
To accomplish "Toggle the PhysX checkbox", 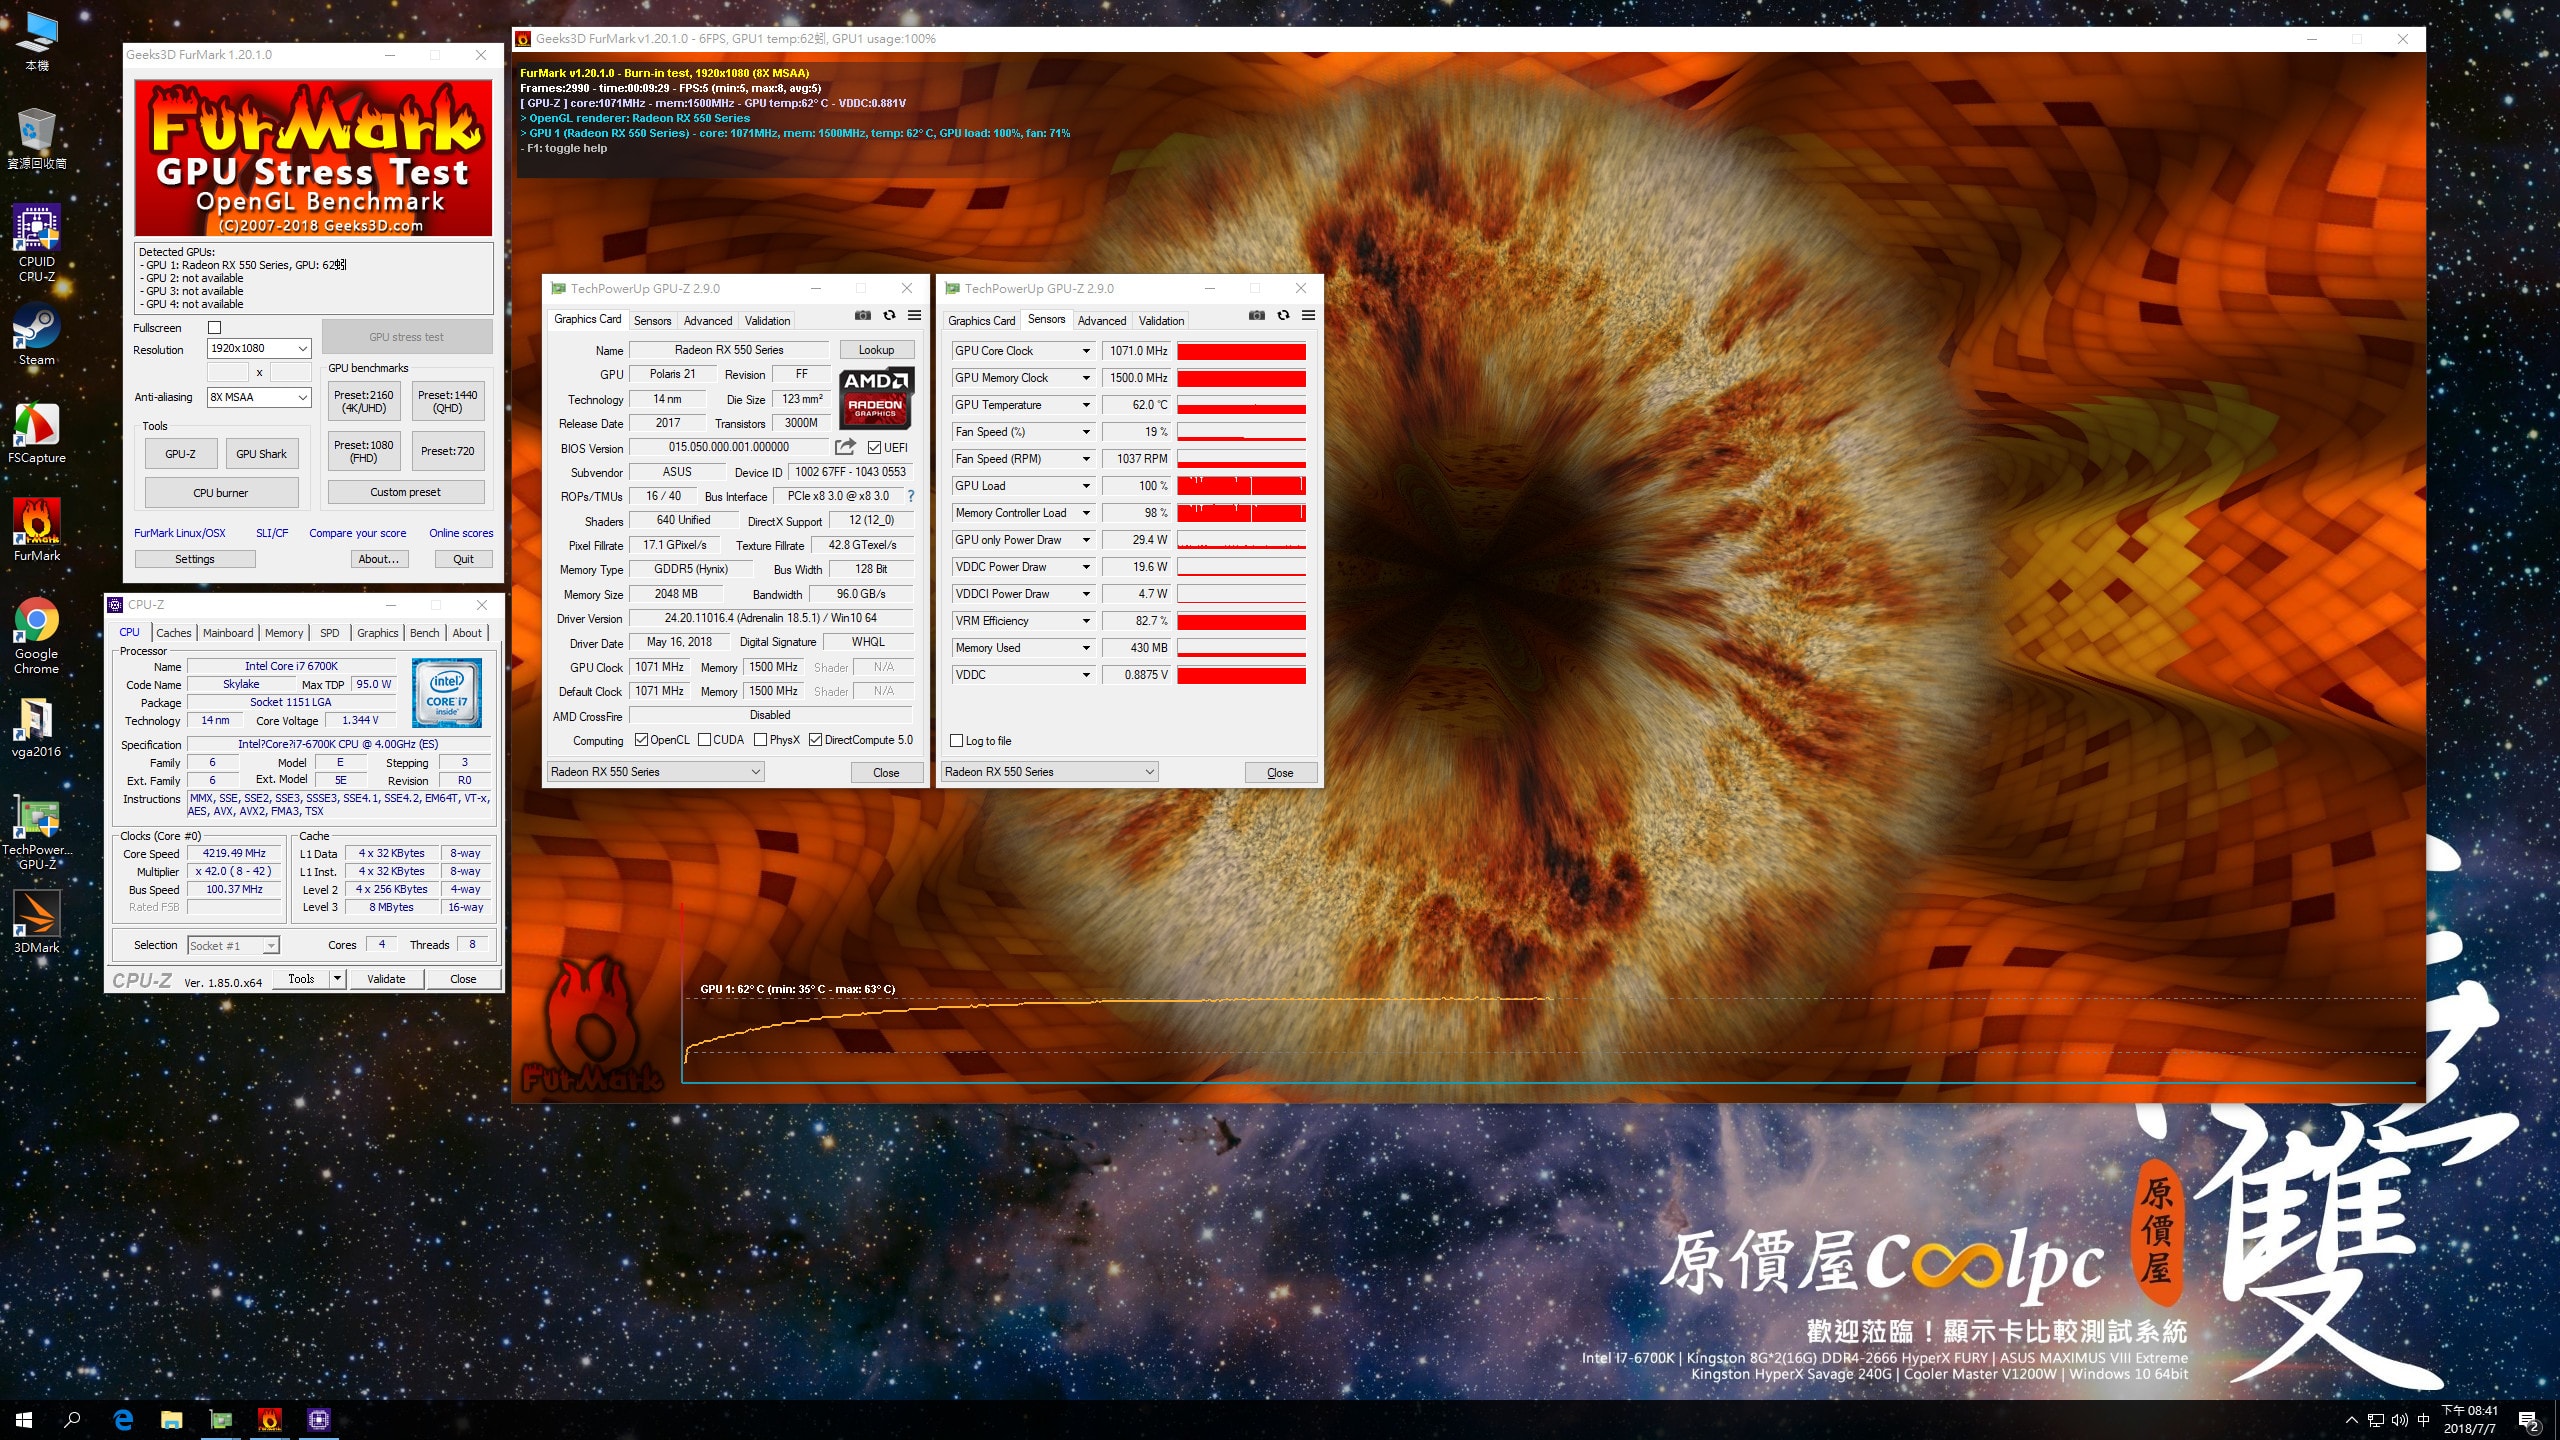I will [760, 740].
